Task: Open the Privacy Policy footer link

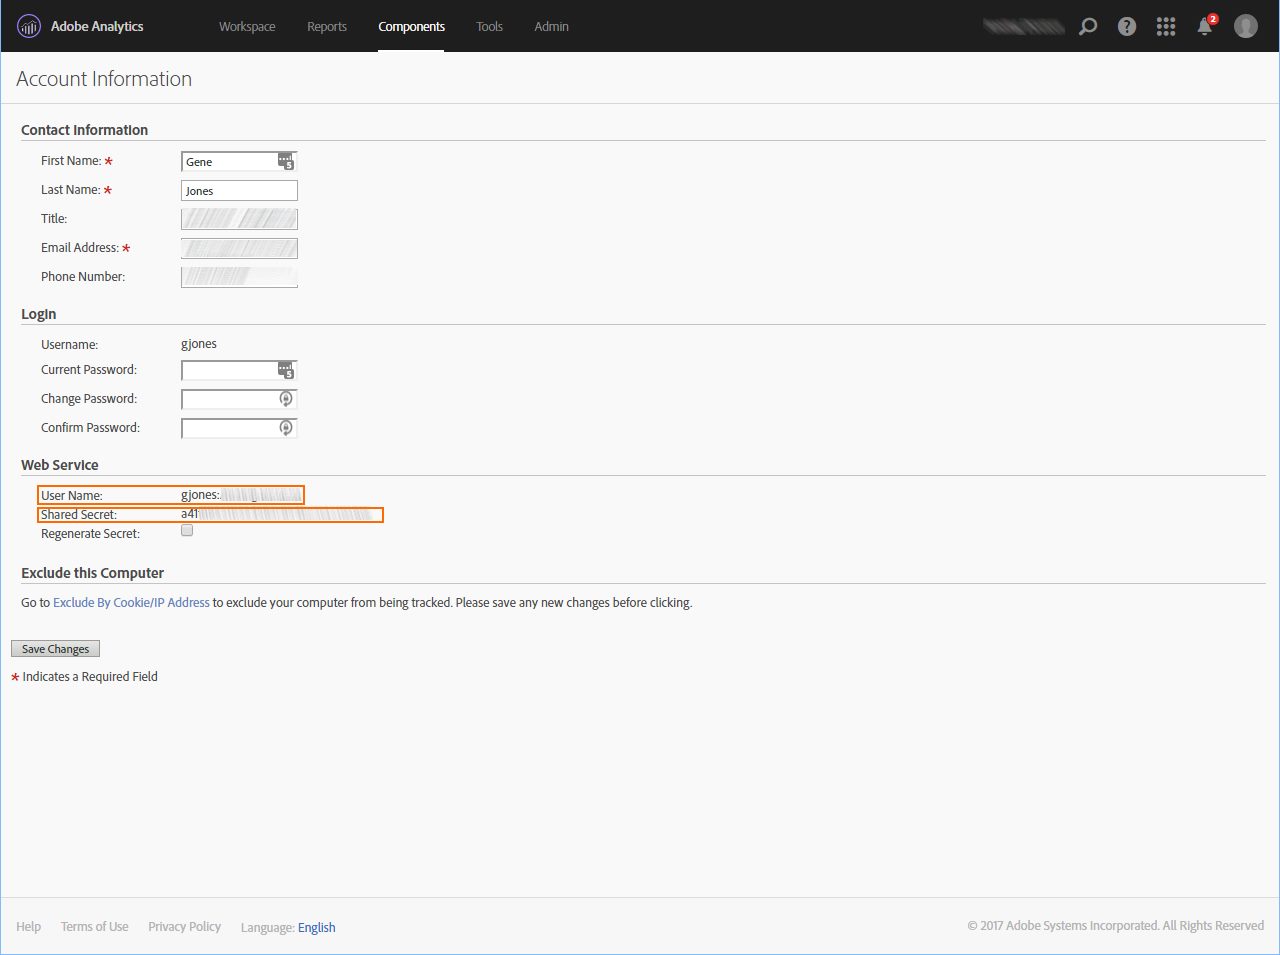Action: pos(184,927)
